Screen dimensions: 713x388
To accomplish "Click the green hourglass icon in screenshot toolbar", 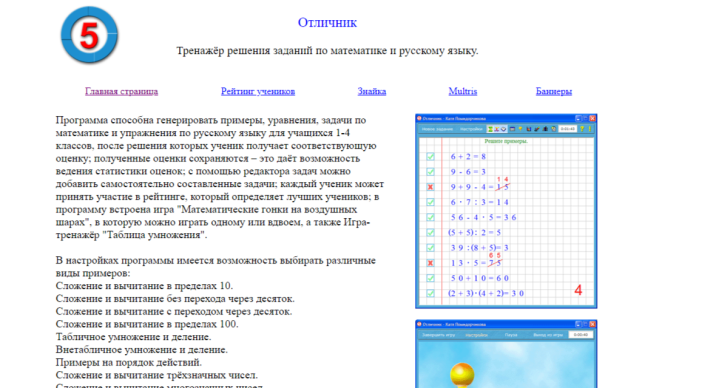I will tap(490, 129).
